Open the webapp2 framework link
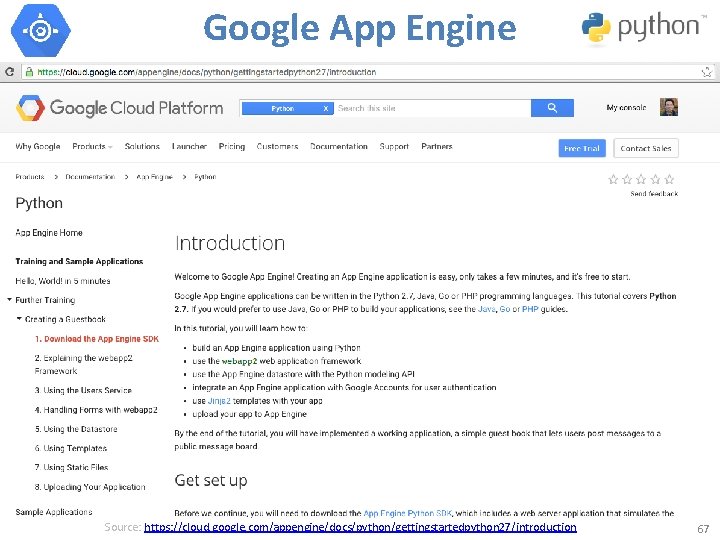 coord(239,361)
